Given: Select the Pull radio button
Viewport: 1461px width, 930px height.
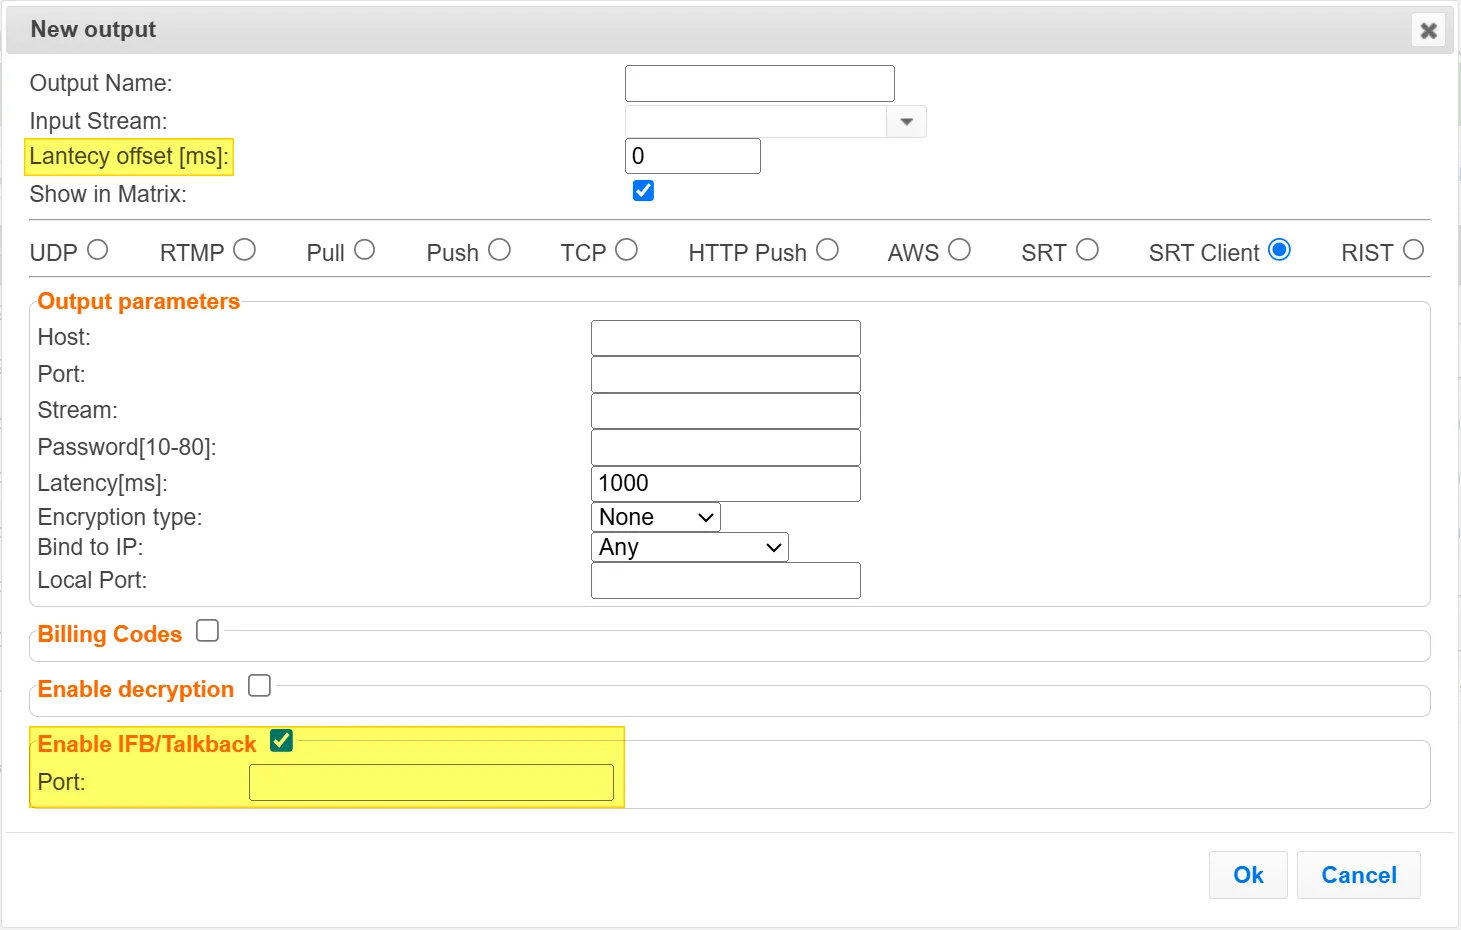Looking at the screenshot, I should click(364, 250).
